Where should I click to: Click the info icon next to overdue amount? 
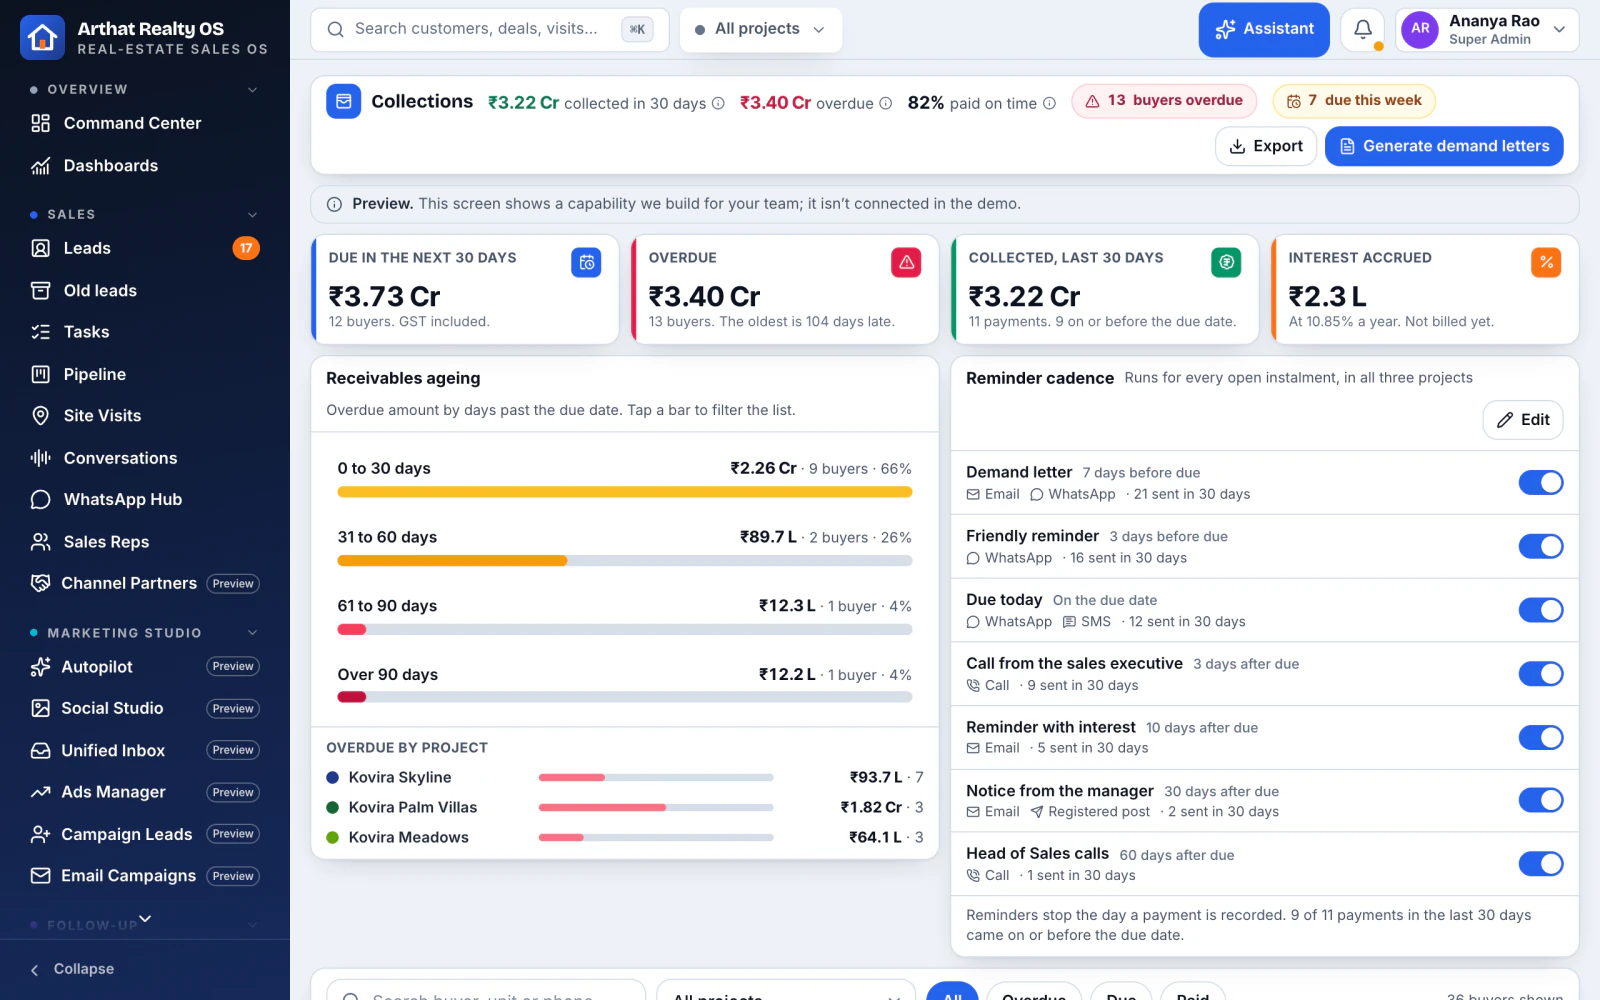(885, 103)
